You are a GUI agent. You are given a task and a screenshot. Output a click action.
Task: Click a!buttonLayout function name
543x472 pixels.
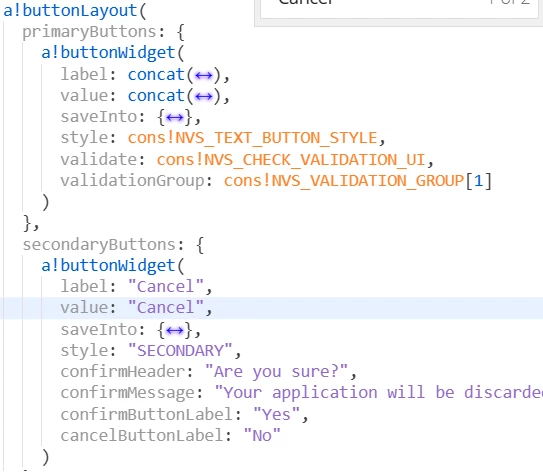(70, 10)
